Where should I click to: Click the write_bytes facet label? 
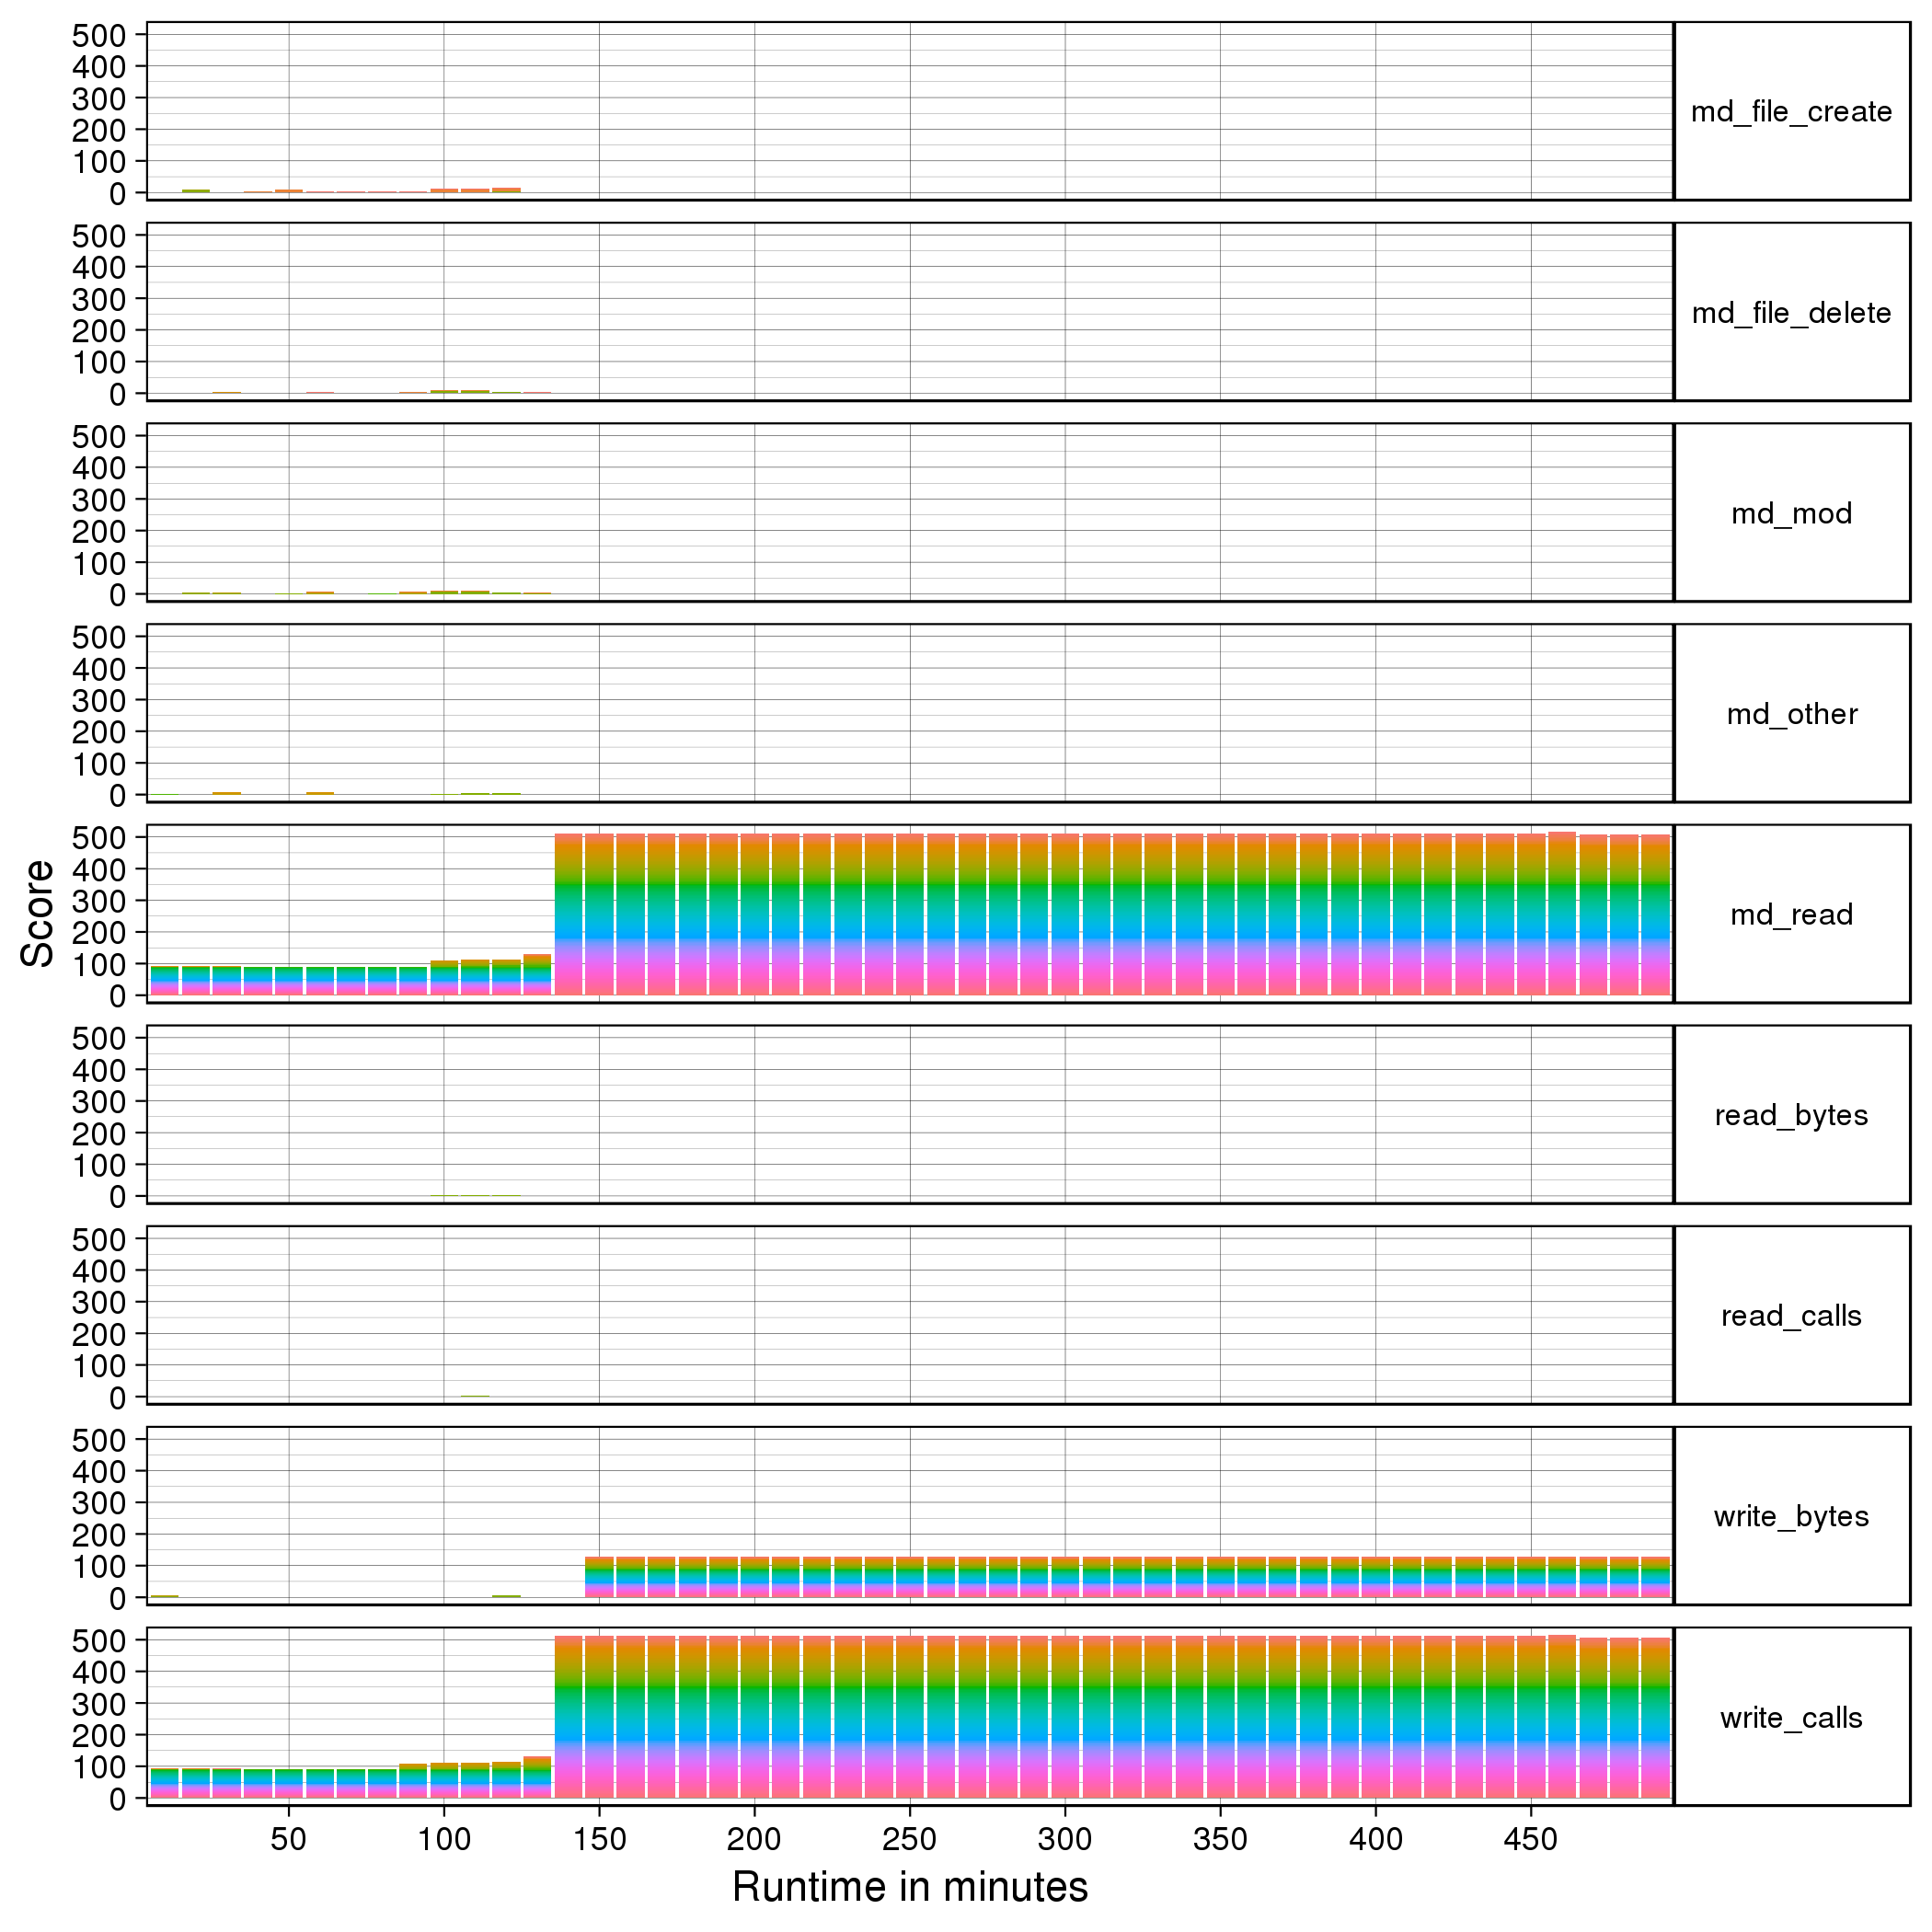[x=1791, y=1516]
